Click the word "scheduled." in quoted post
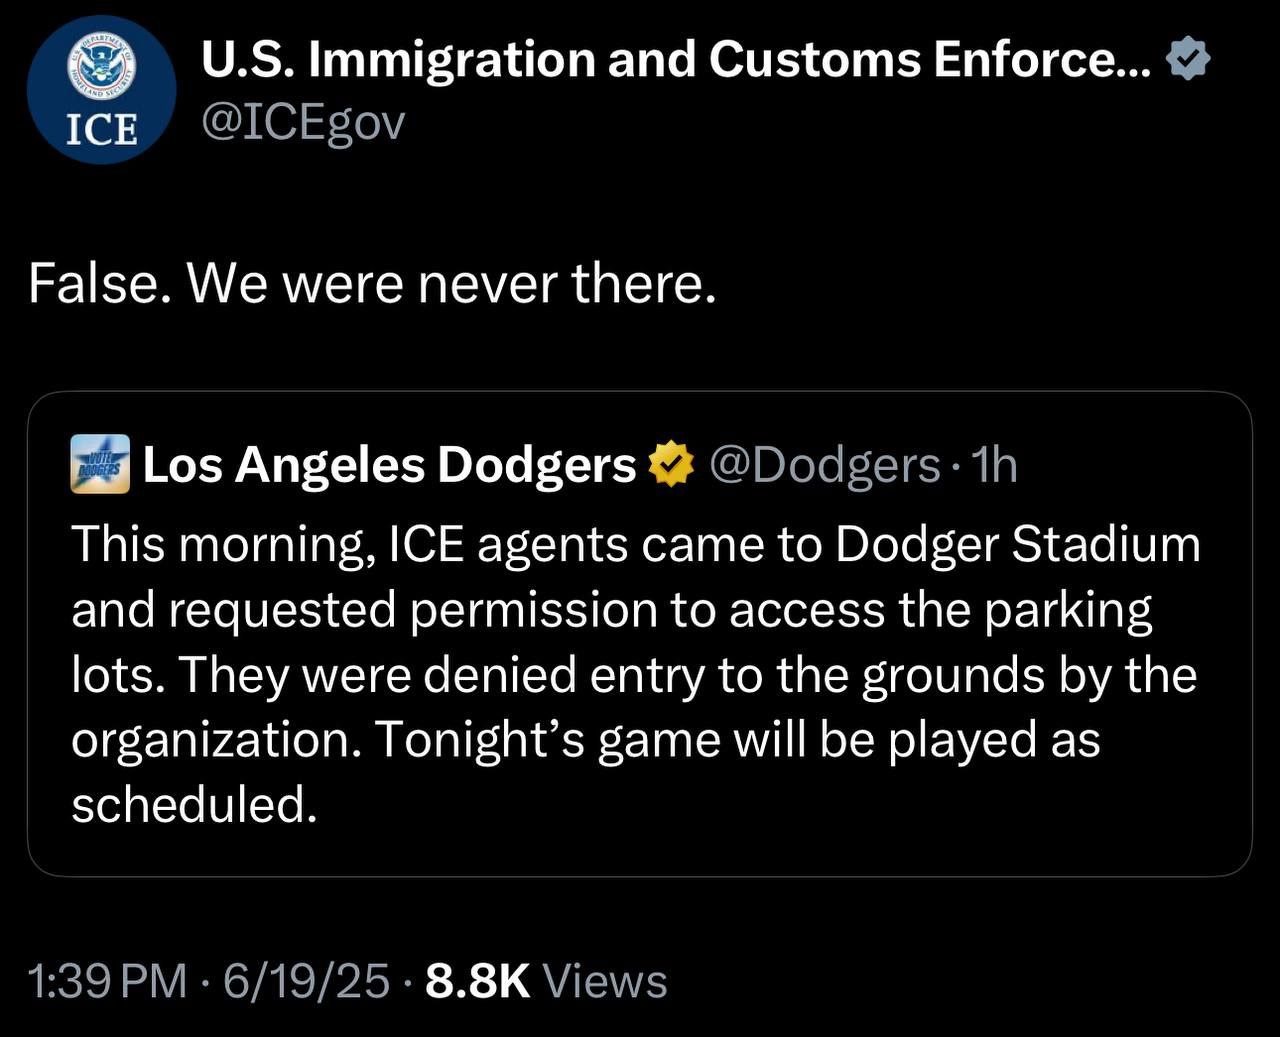The width and height of the screenshot is (1280, 1037). [194, 804]
